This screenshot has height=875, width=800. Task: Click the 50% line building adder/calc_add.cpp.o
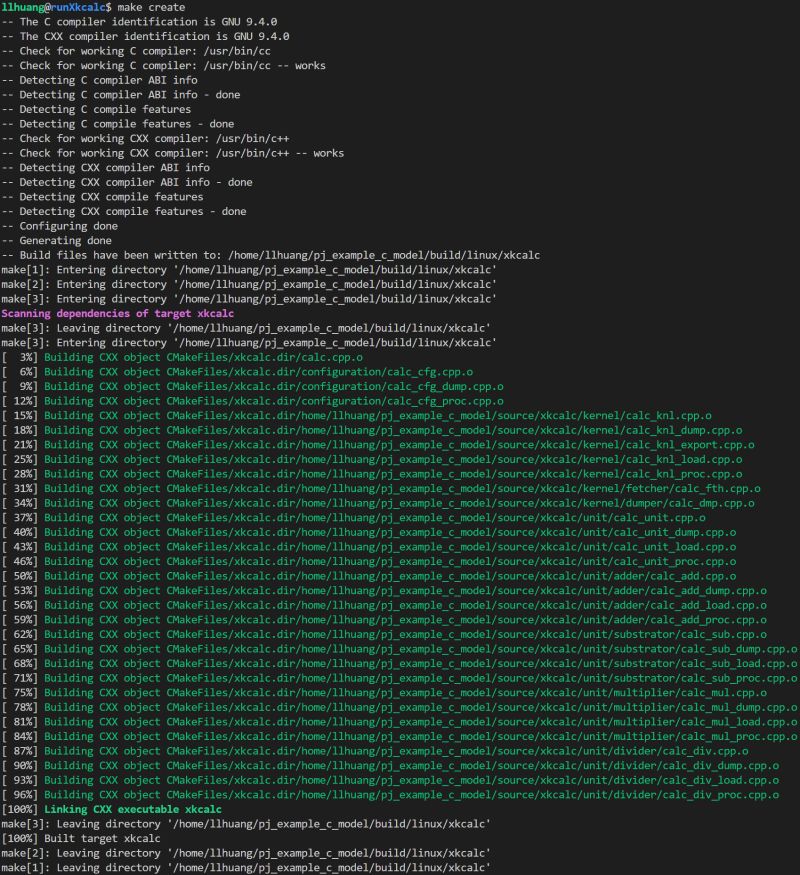pyautogui.click(x=369, y=576)
